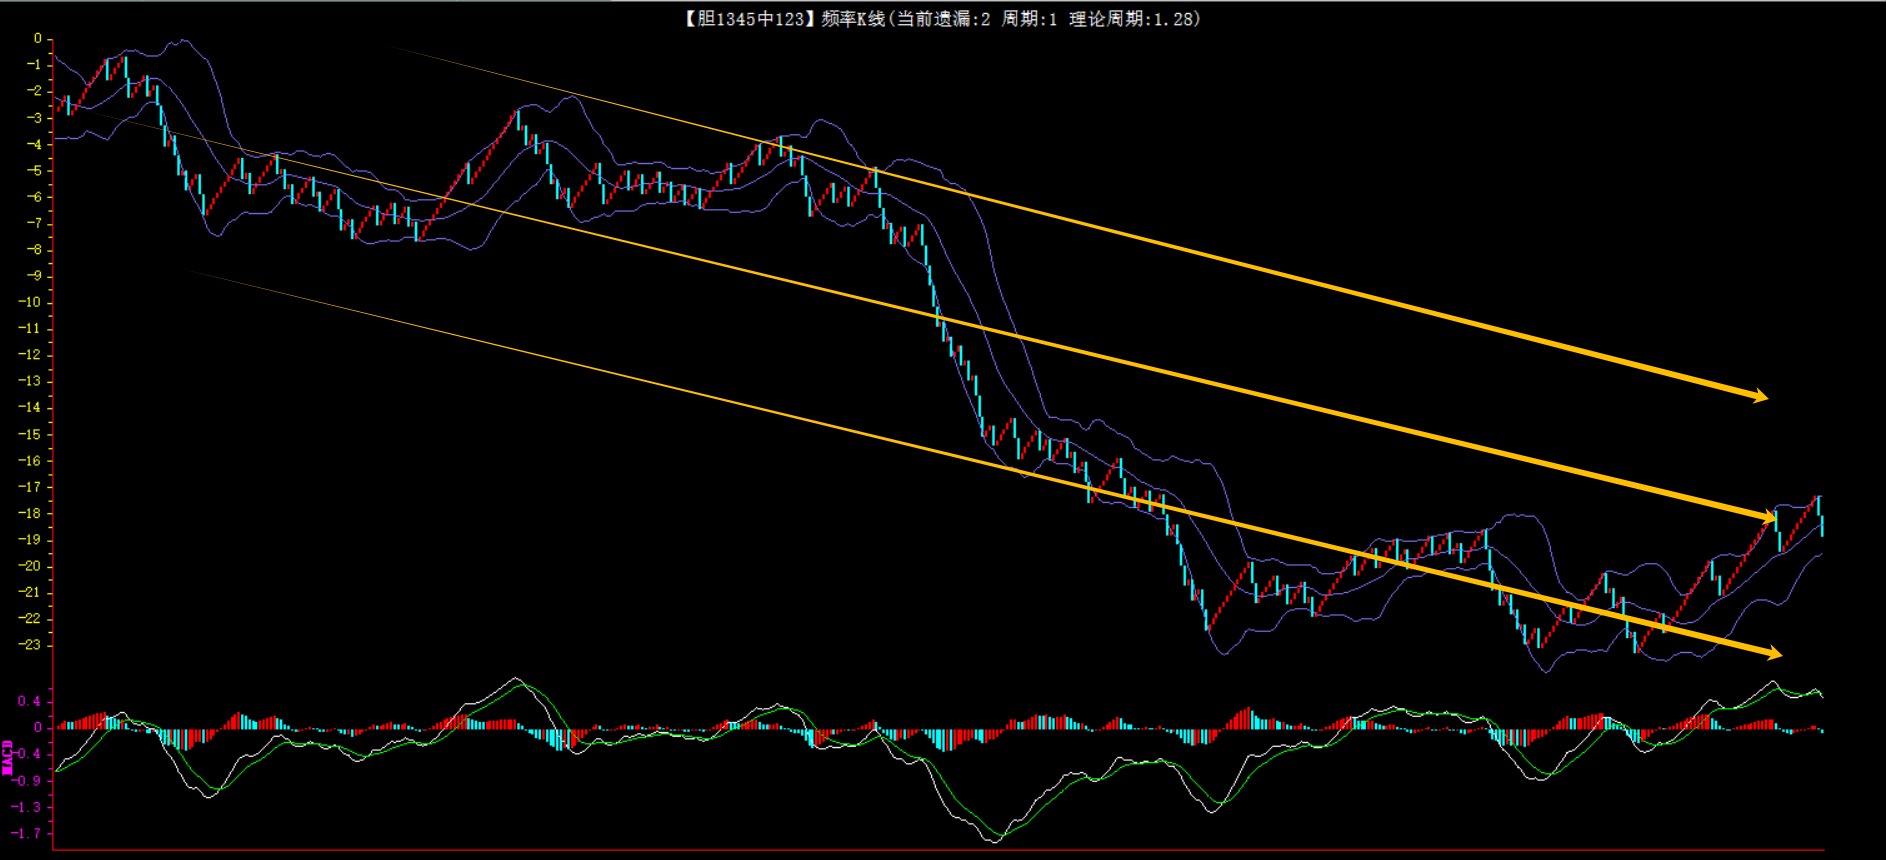Click the -10 label on Y-axis
The width and height of the screenshot is (1886, 860).
click(x=31, y=302)
